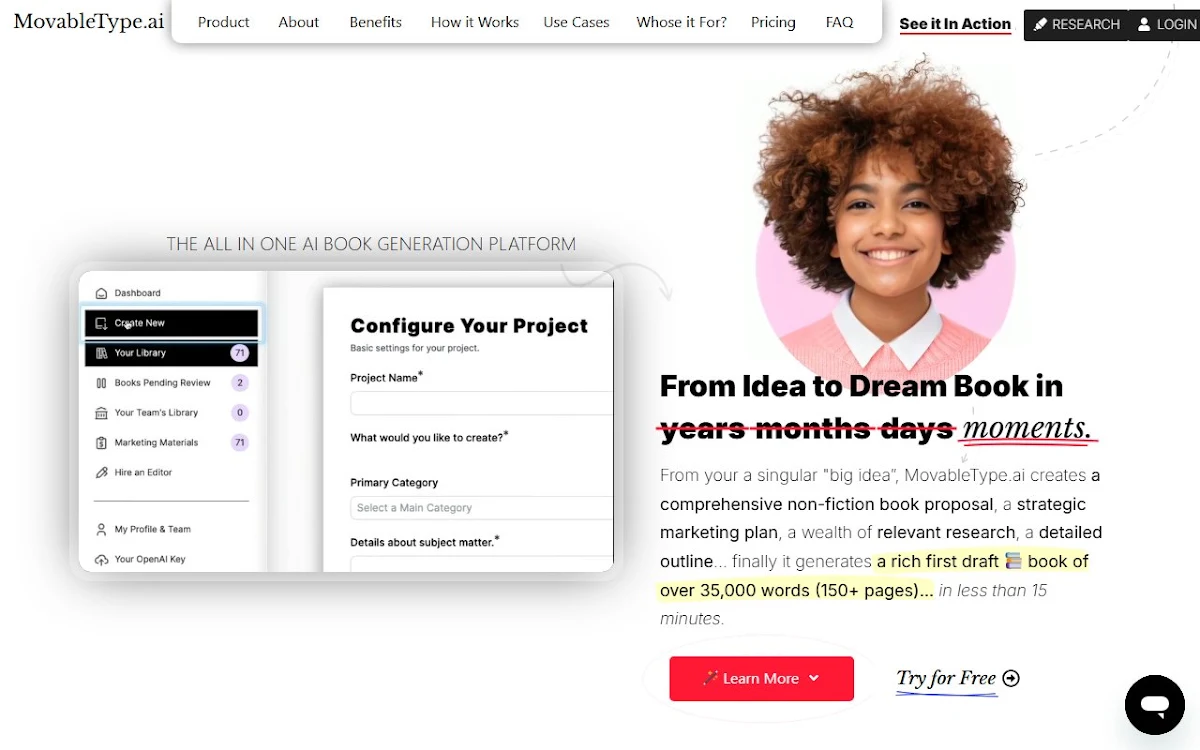1200x750 pixels.
Task: Go to Pricing in navigation
Action: [774, 22]
